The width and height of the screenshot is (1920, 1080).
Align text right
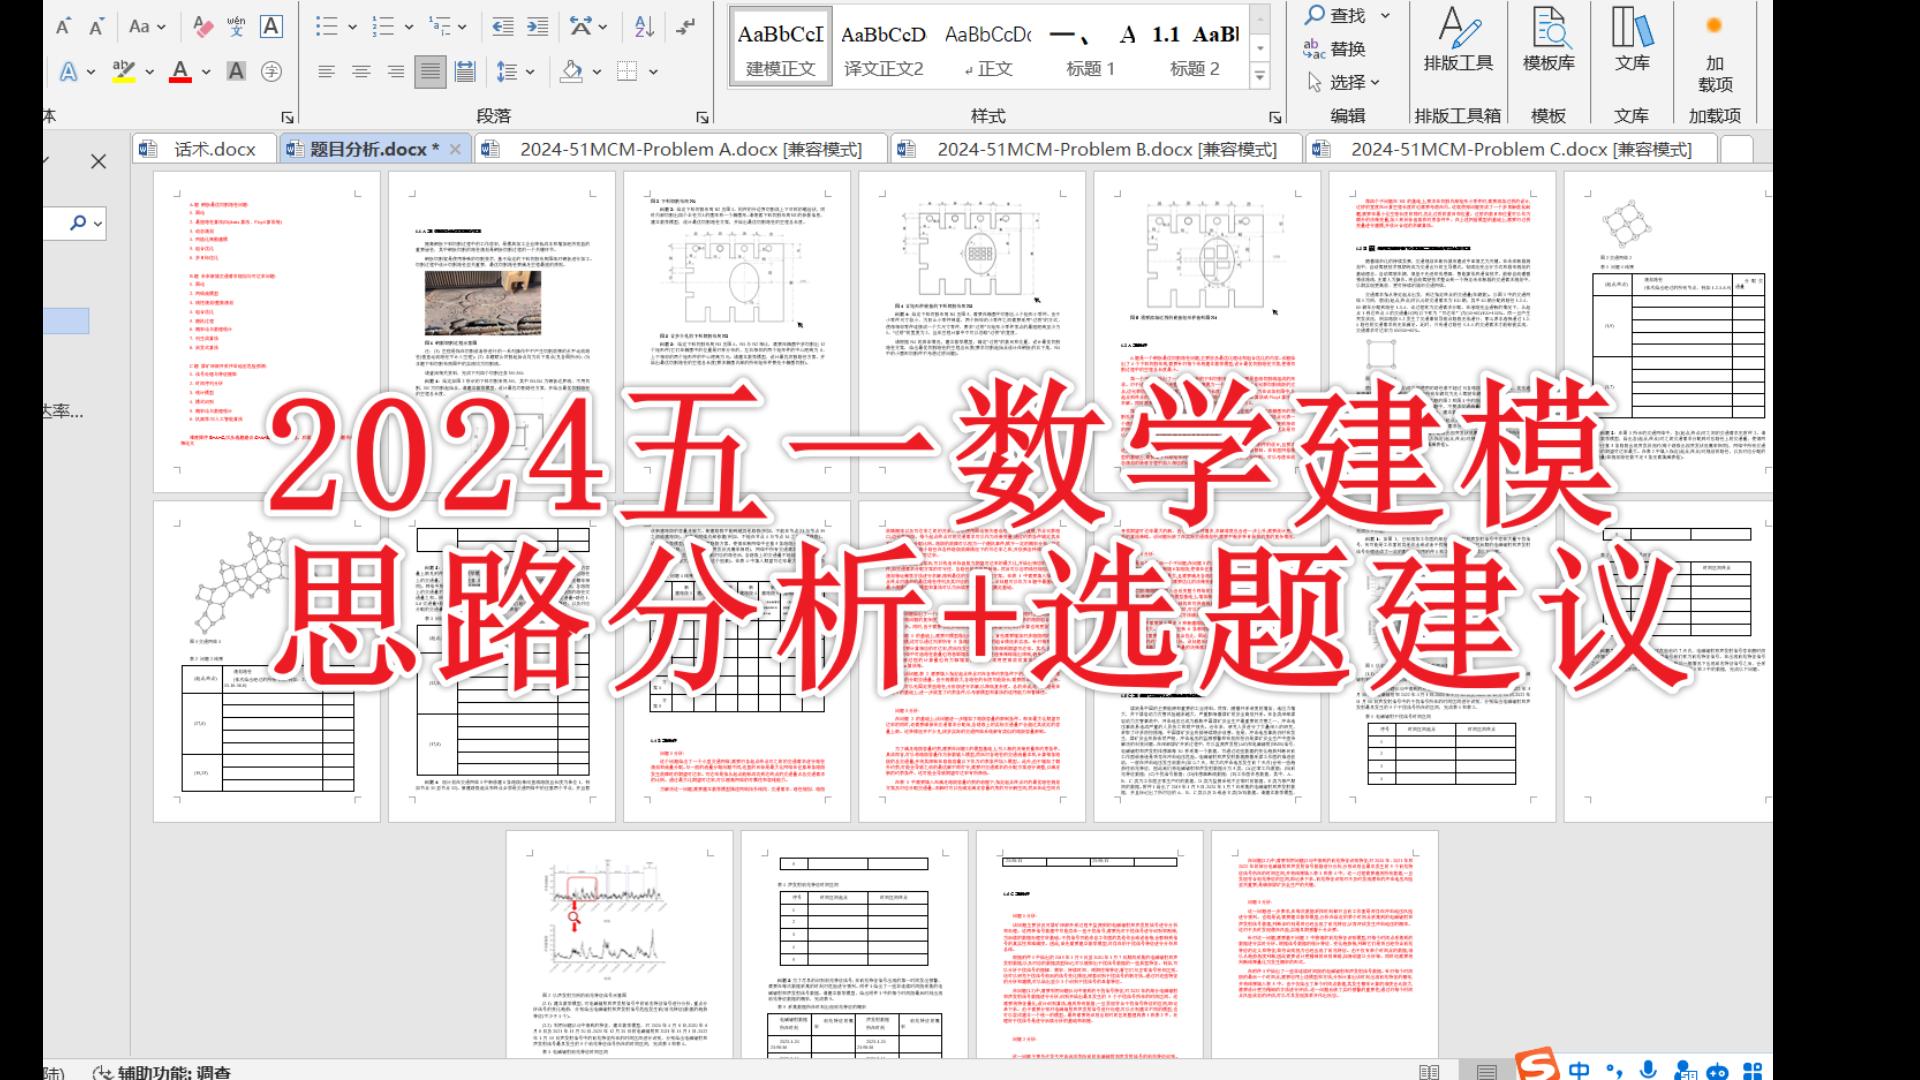pyautogui.click(x=396, y=71)
